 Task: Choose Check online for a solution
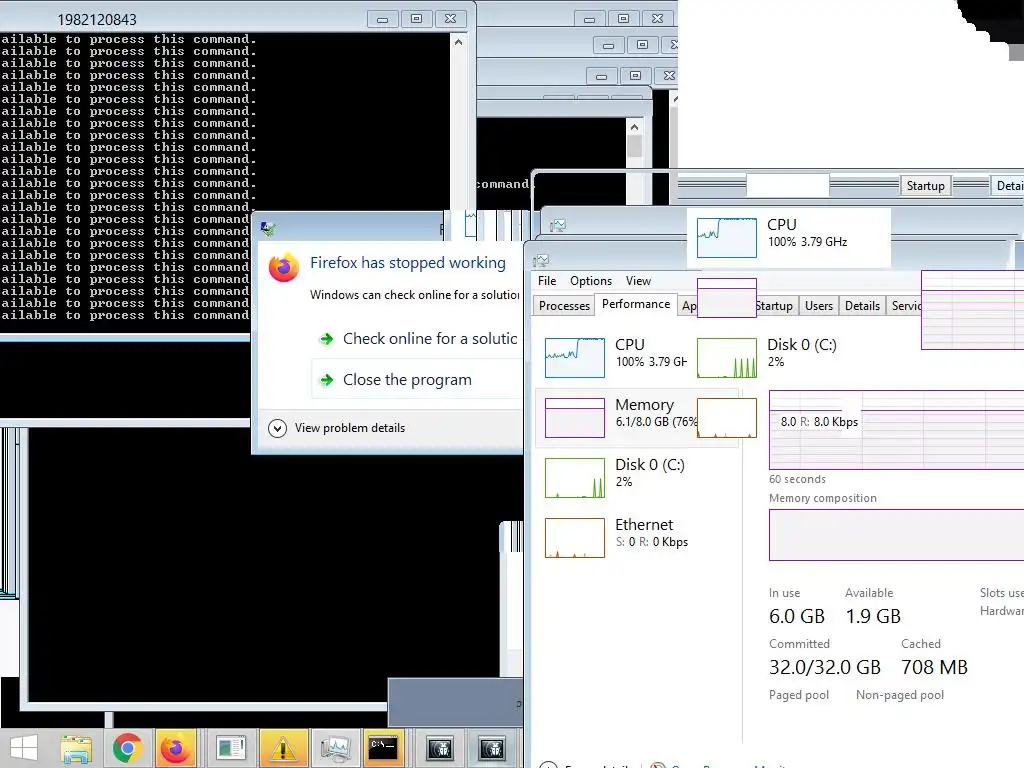418,338
